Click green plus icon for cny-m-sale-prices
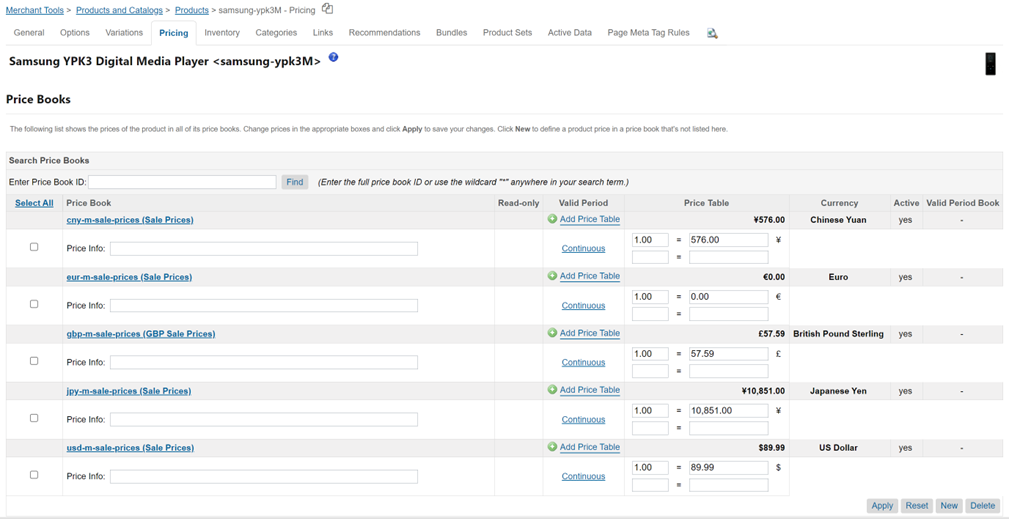This screenshot has width=1009, height=521. (x=552, y=219)
